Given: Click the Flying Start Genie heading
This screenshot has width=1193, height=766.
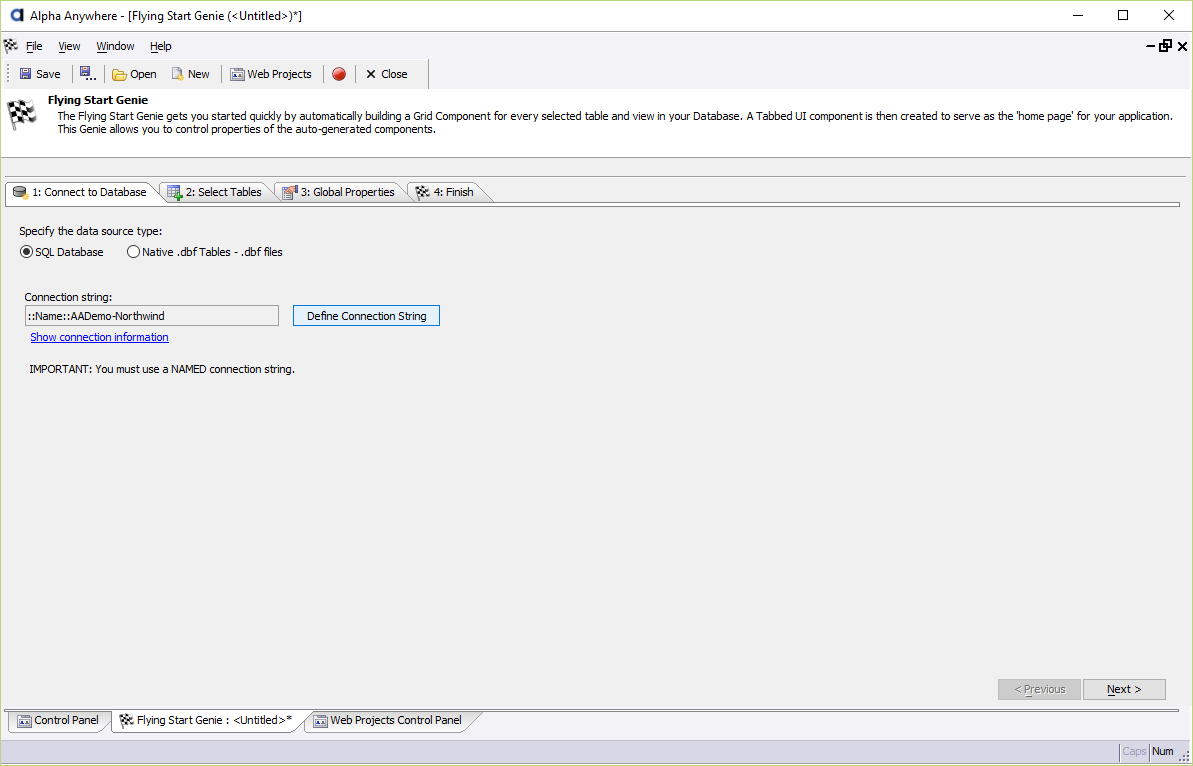Looking at the screenshot, I should [98, 100].
